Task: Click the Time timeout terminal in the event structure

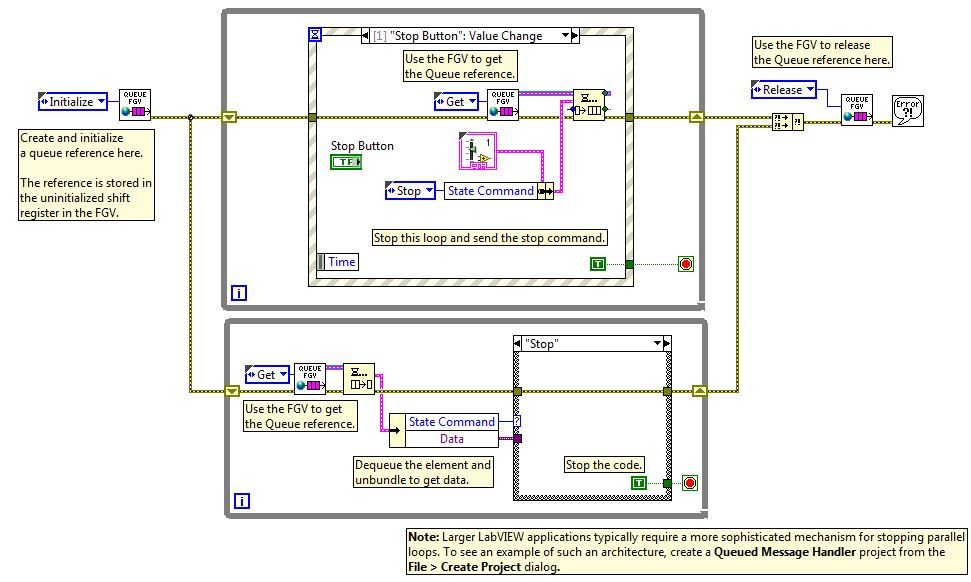Action: coord(340,261)
